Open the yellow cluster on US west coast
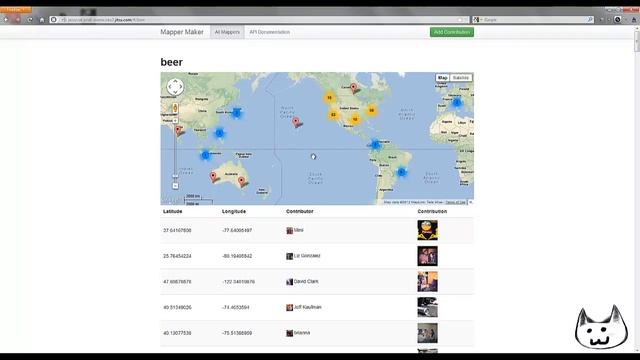 (333, 115)
